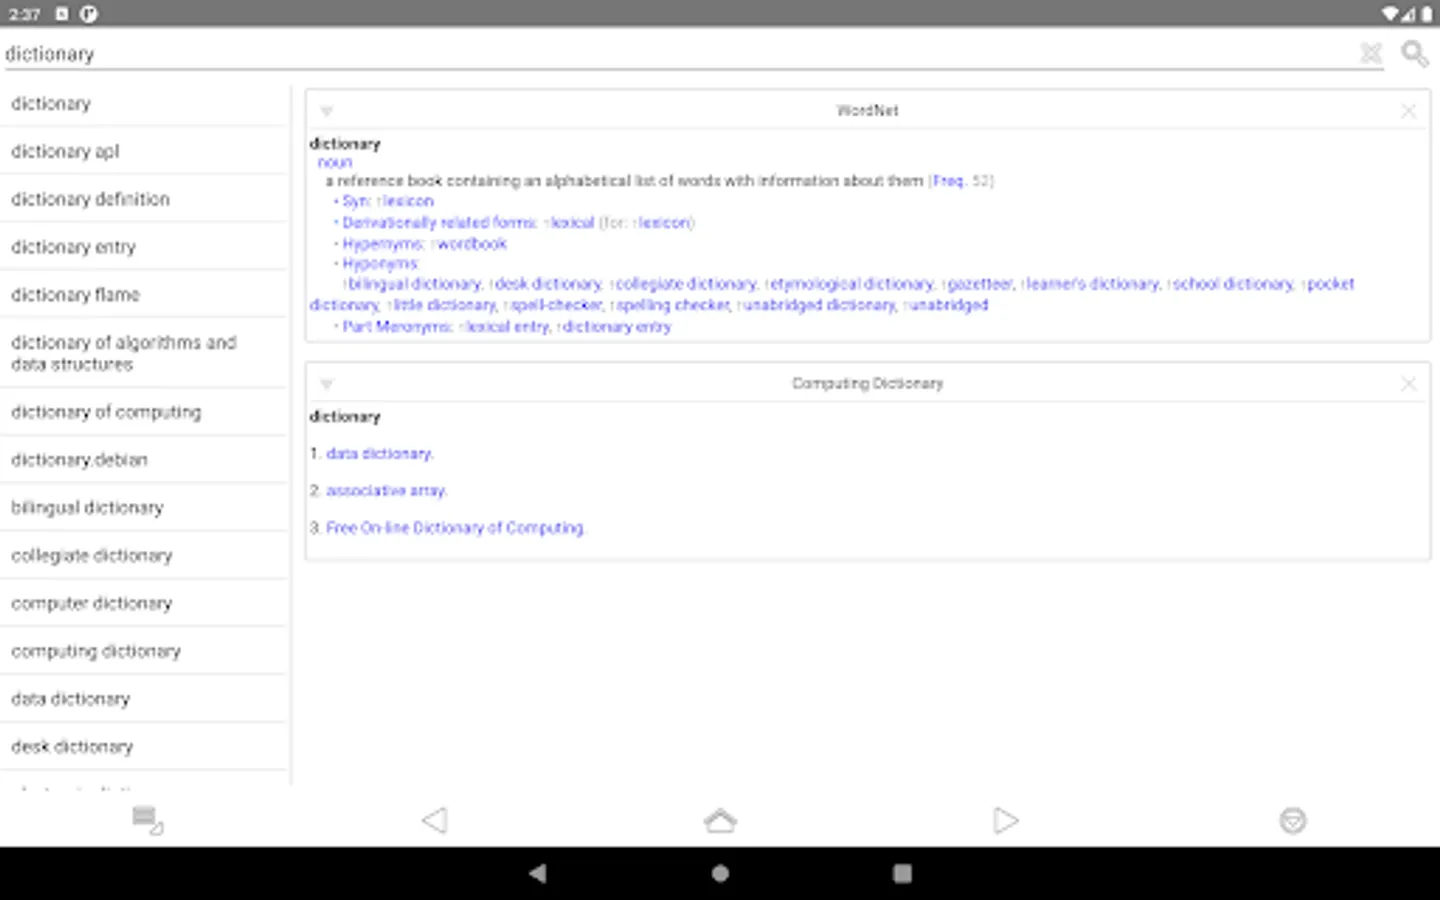The width and height of the screenshot is (1440, 900).
Task: Select 'data dictionary' in the suggestion list
Action: pos(144,700)
